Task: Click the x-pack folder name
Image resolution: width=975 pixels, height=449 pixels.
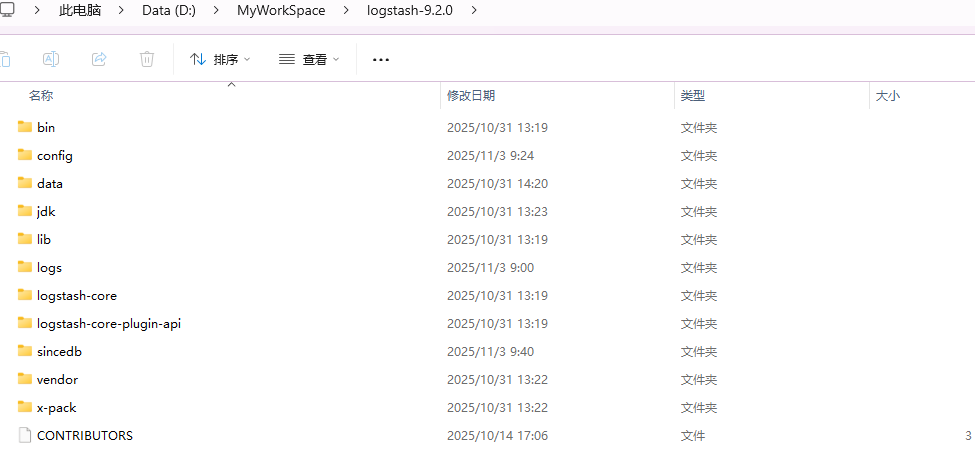Action: pos(57,407)
